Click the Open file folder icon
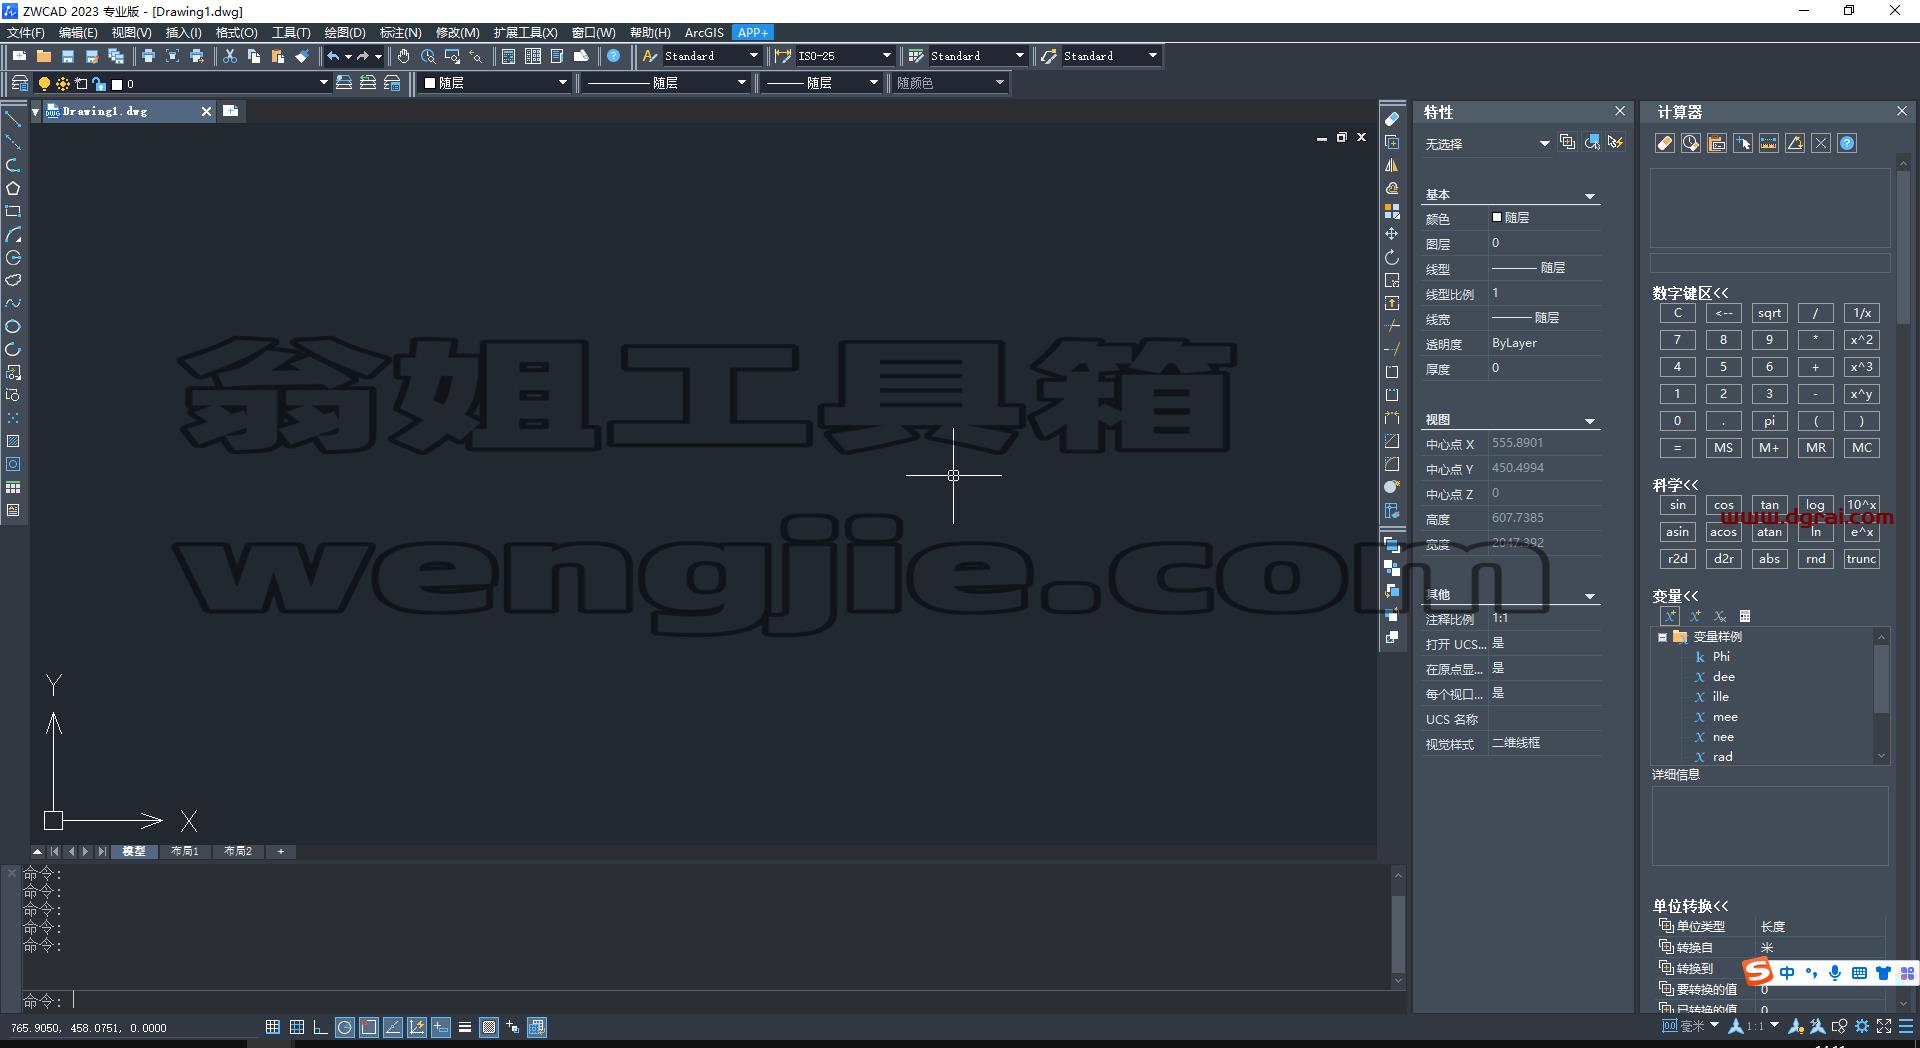The height and width of the screenshot is (1048, 1920). point(43,56)
